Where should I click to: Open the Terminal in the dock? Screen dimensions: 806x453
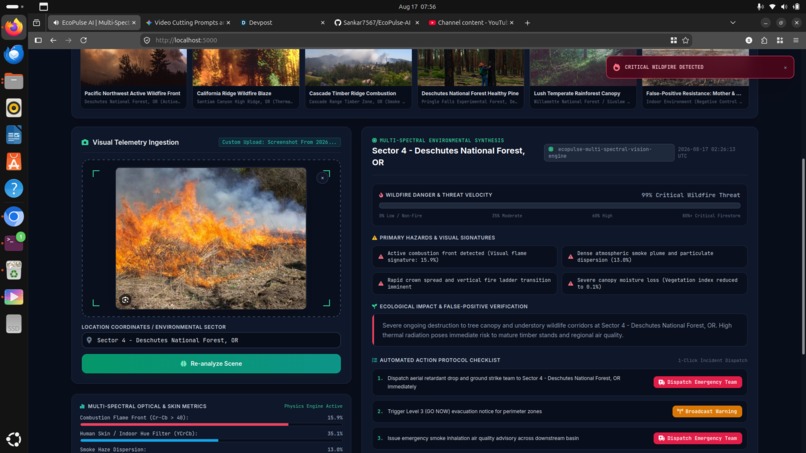[x=14, y=243]
